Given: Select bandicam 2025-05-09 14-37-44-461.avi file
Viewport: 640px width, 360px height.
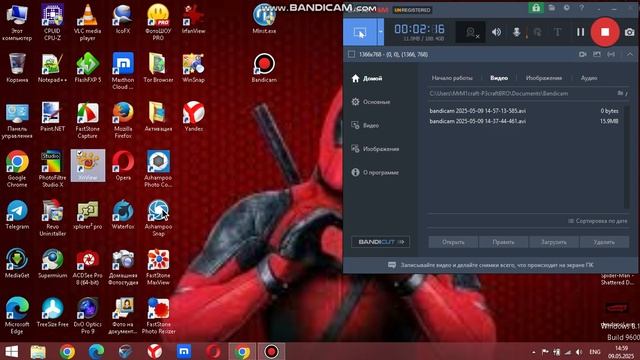Looking at the screenshot, I should click(524, 121).
